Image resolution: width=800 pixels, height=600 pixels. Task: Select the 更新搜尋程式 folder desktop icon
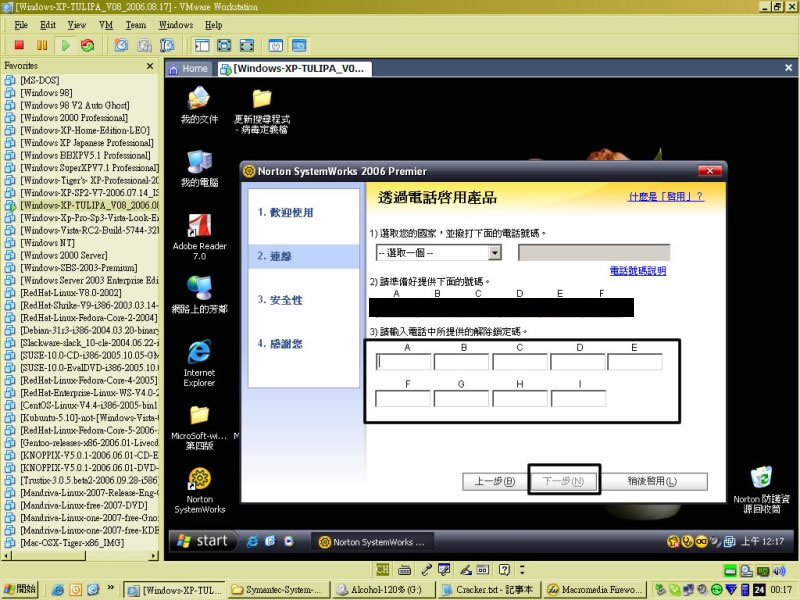262,111
